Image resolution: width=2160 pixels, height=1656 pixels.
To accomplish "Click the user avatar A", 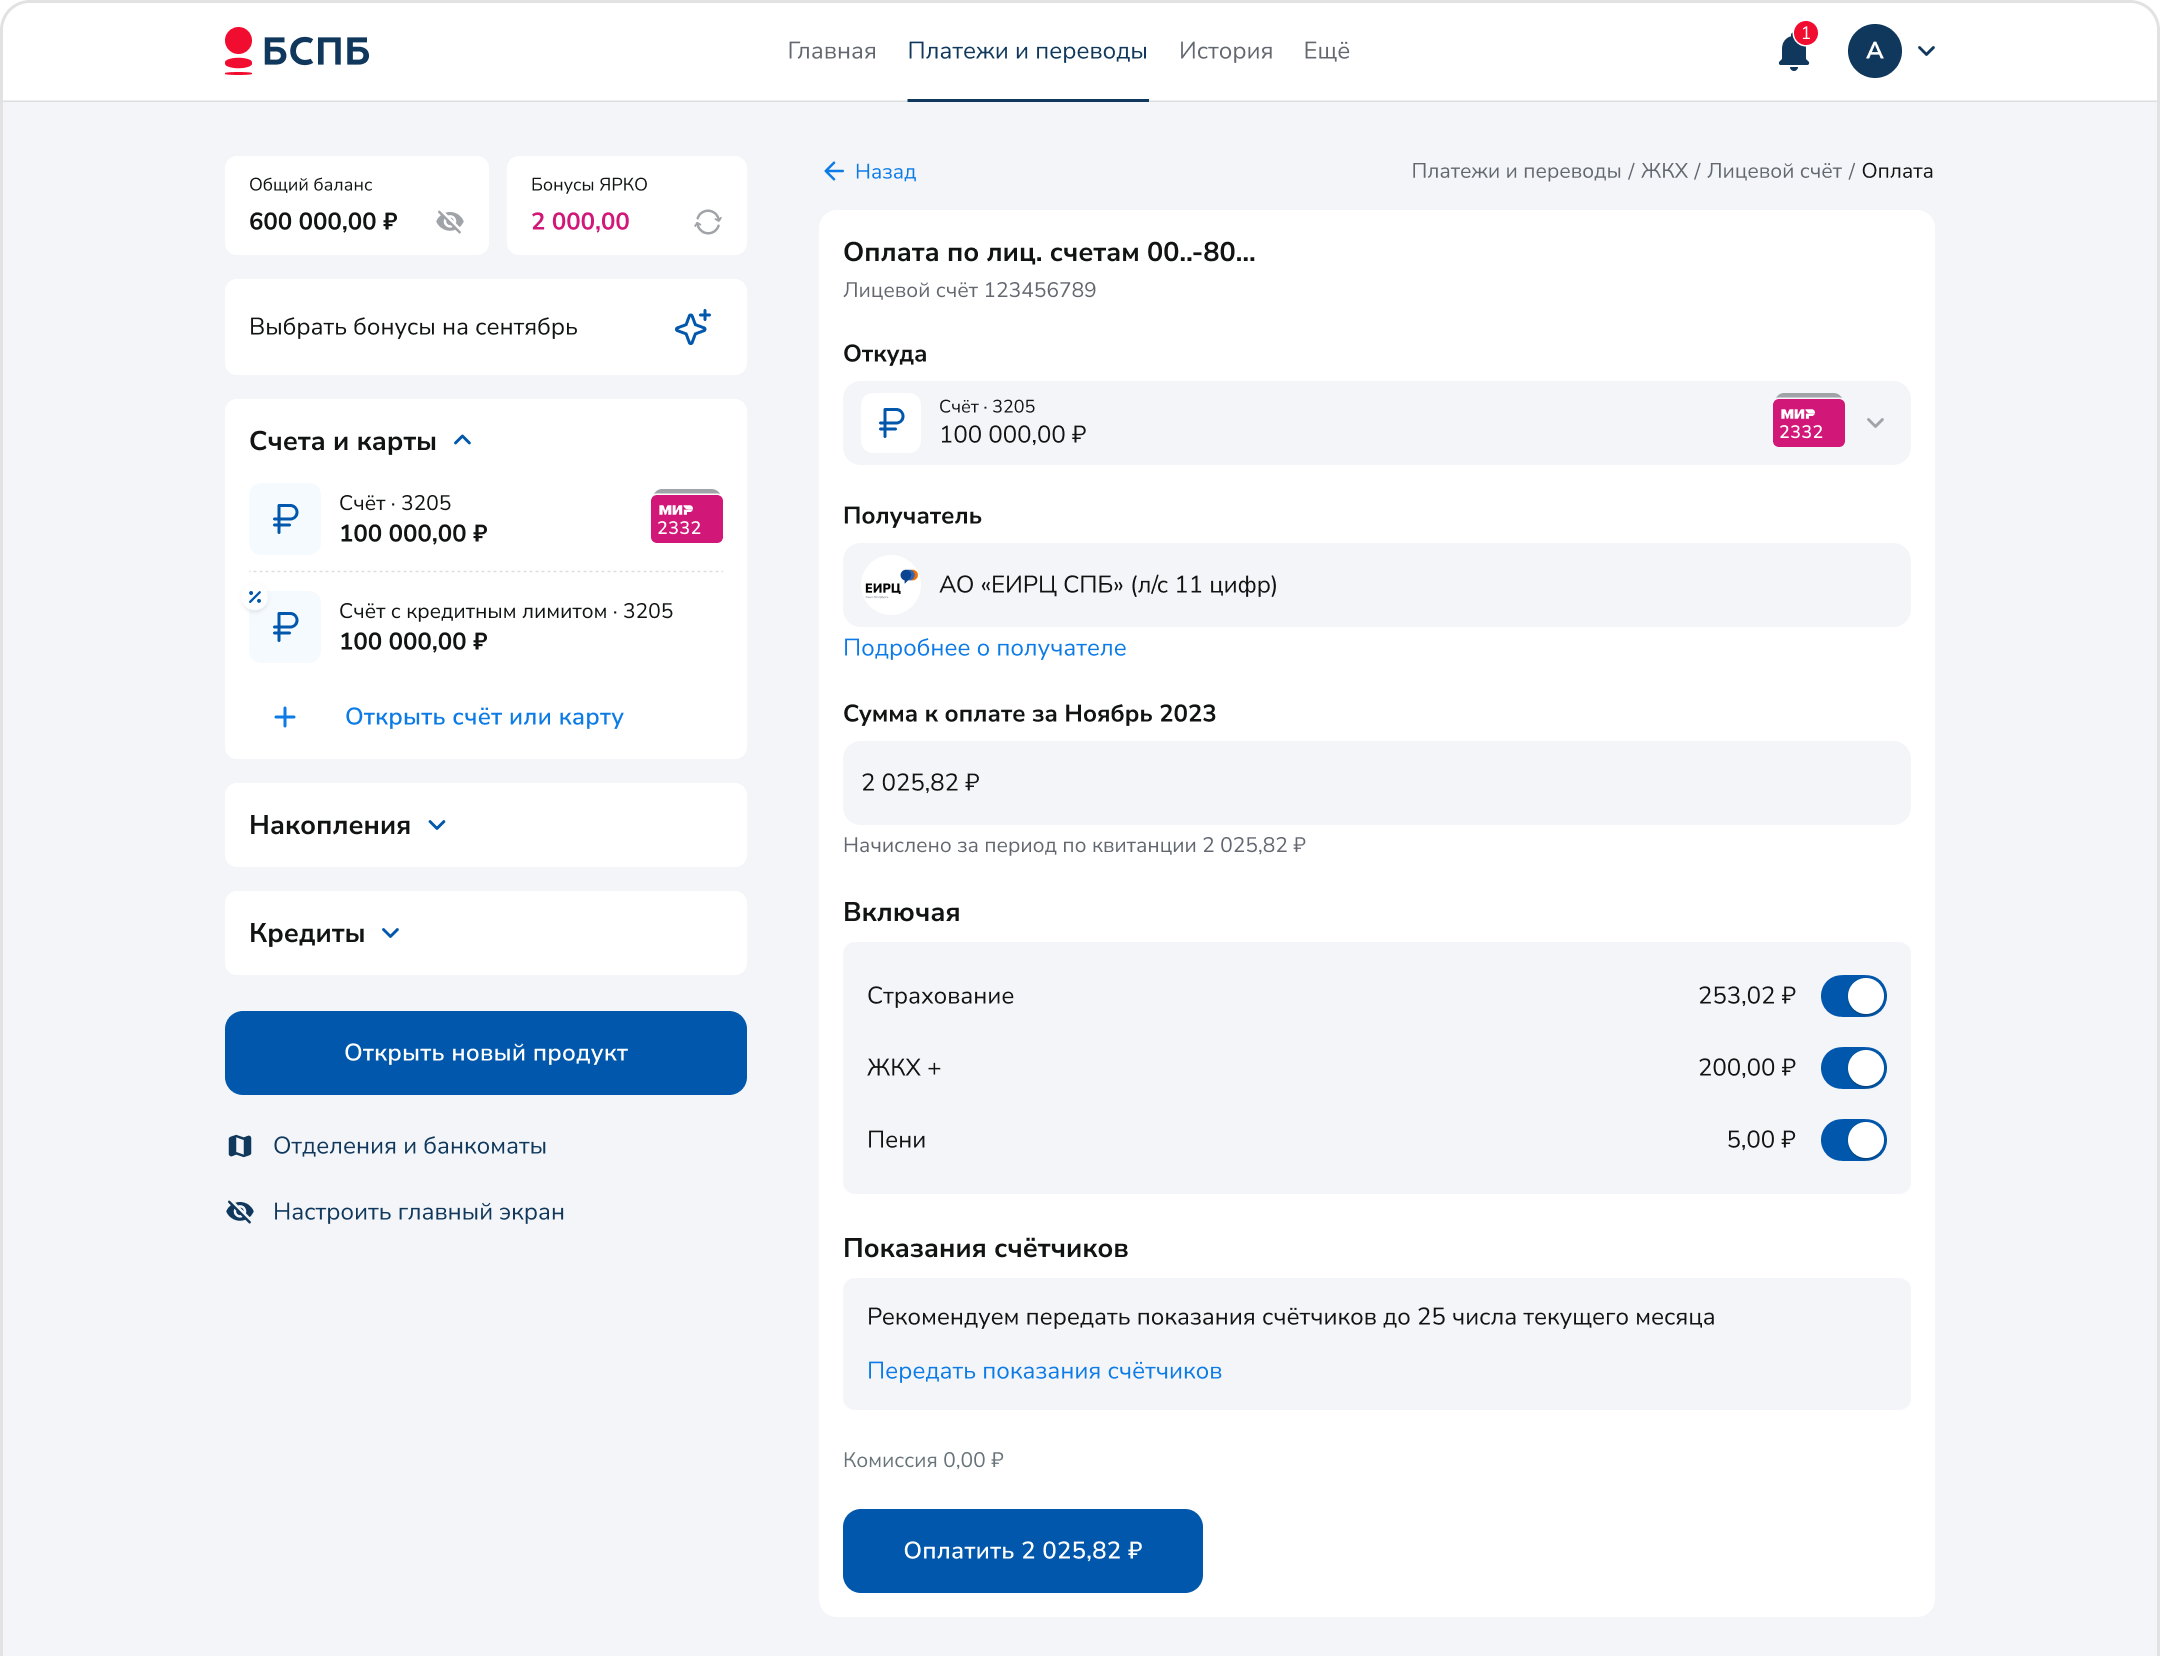I will pyautogui.click(x=1874, y=51).
